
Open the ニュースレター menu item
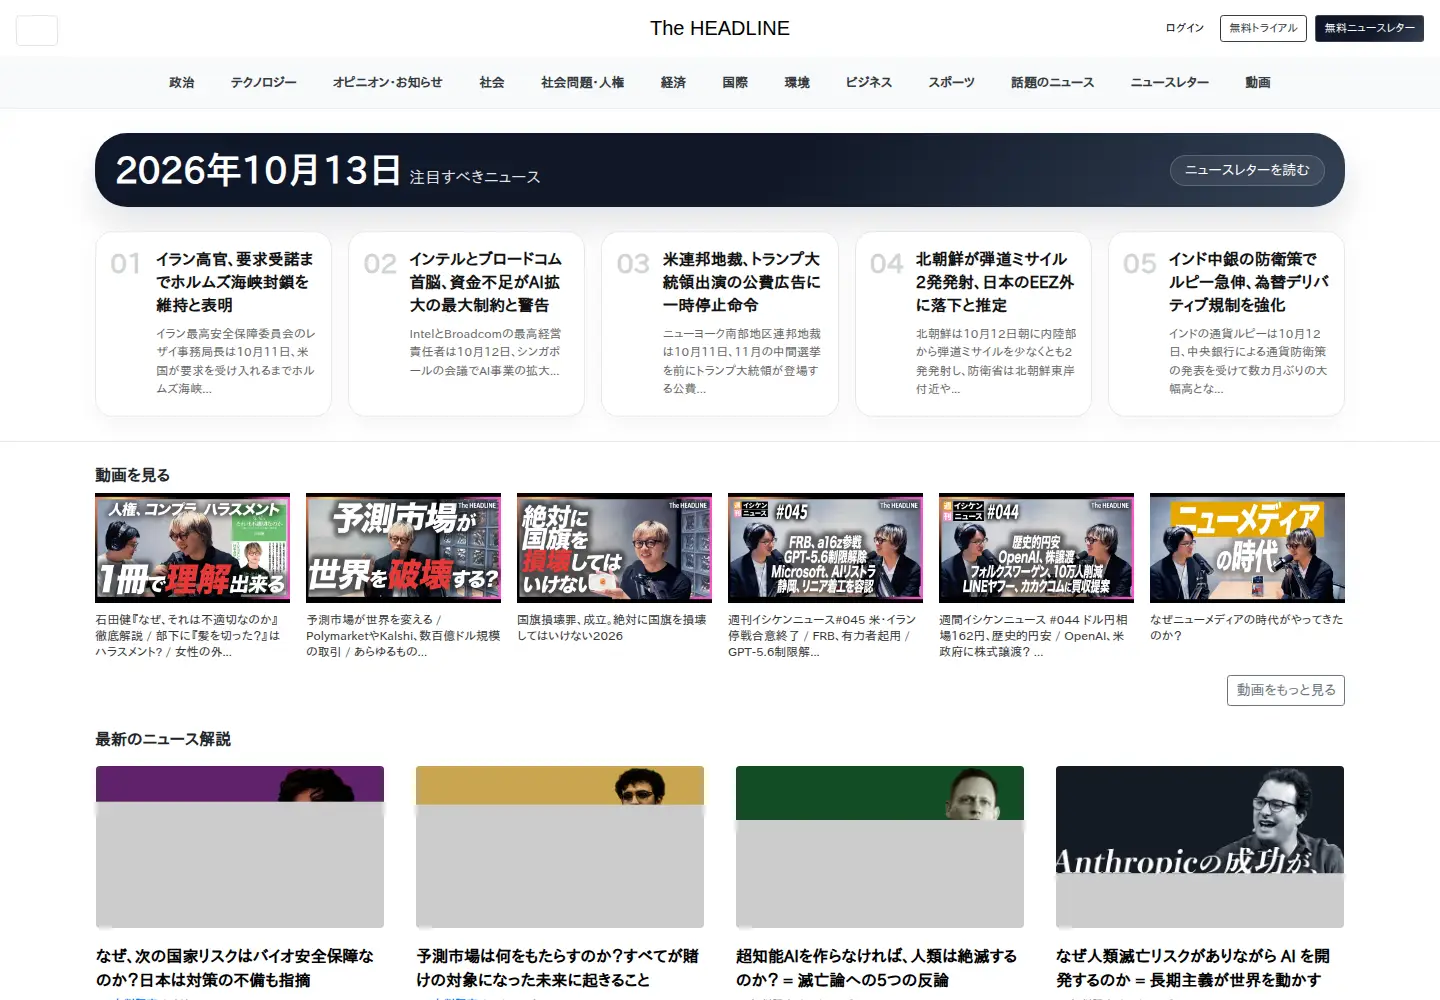pos(1169,82)
